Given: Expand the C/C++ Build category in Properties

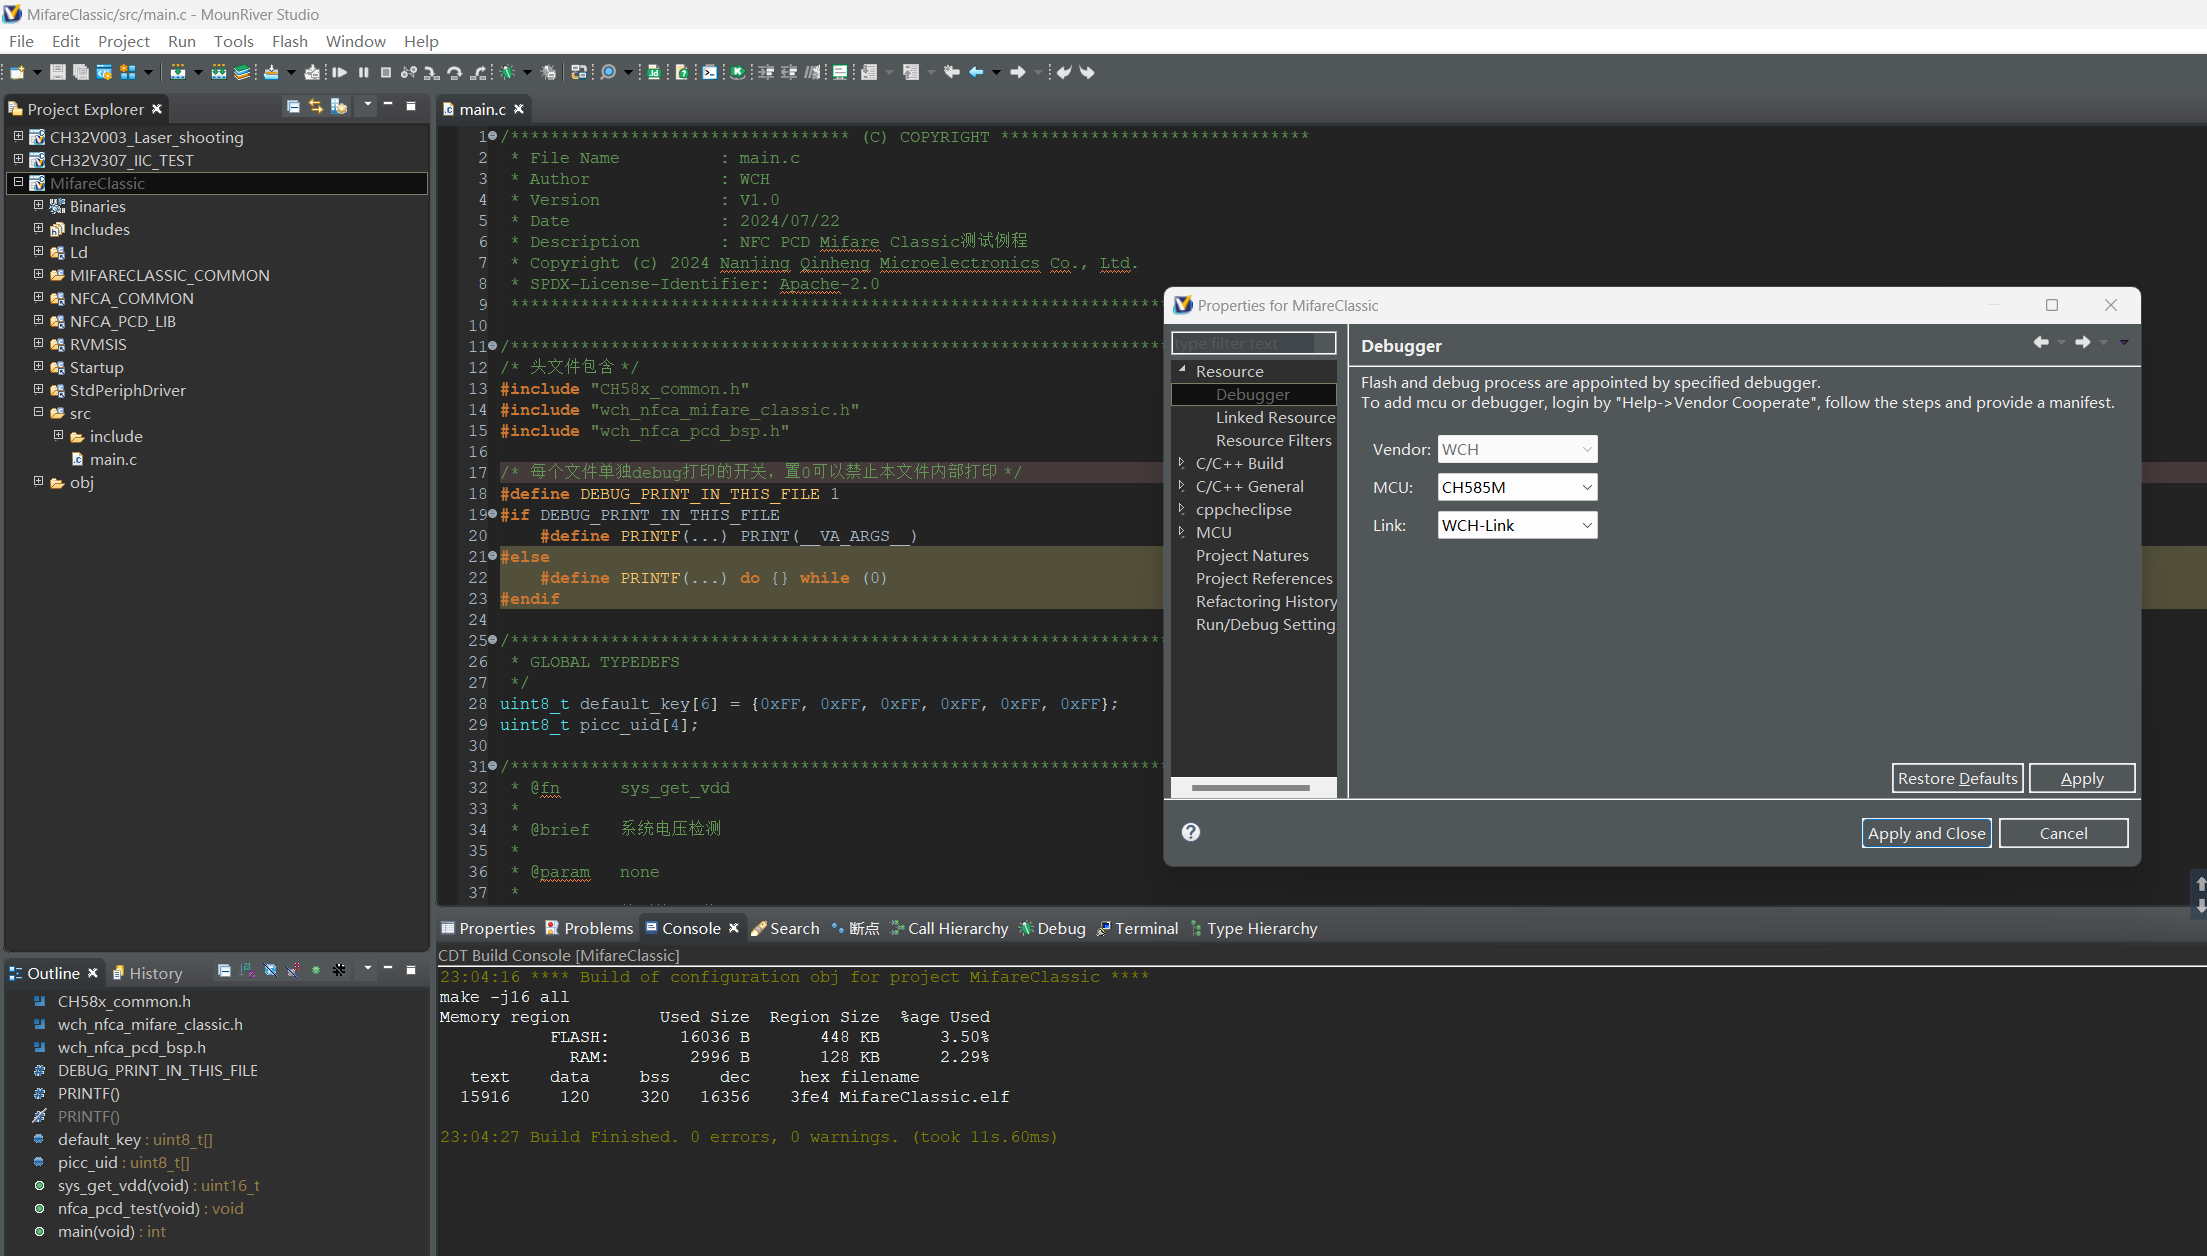Looking at the screenshot, I should 1182,463.
